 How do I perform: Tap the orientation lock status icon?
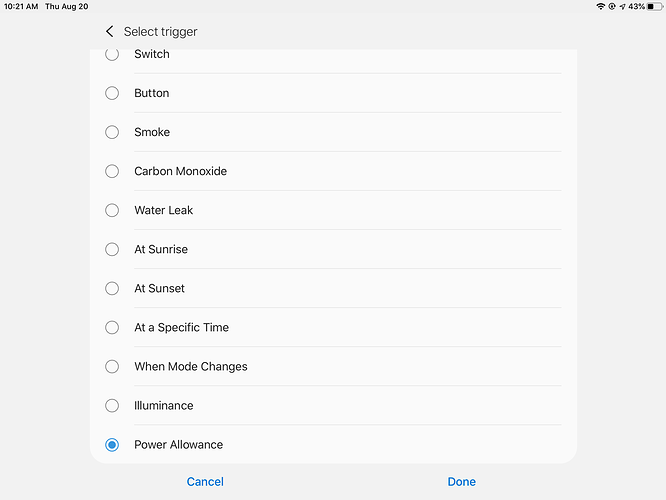612,6
